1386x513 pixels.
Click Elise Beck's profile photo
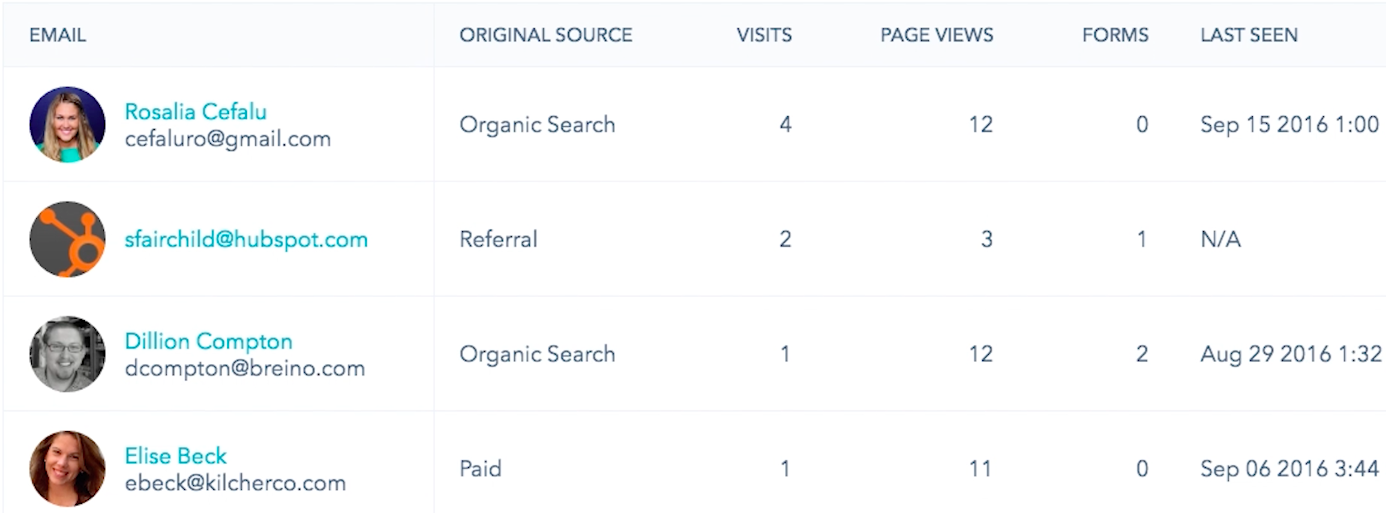tap(68, 468)
